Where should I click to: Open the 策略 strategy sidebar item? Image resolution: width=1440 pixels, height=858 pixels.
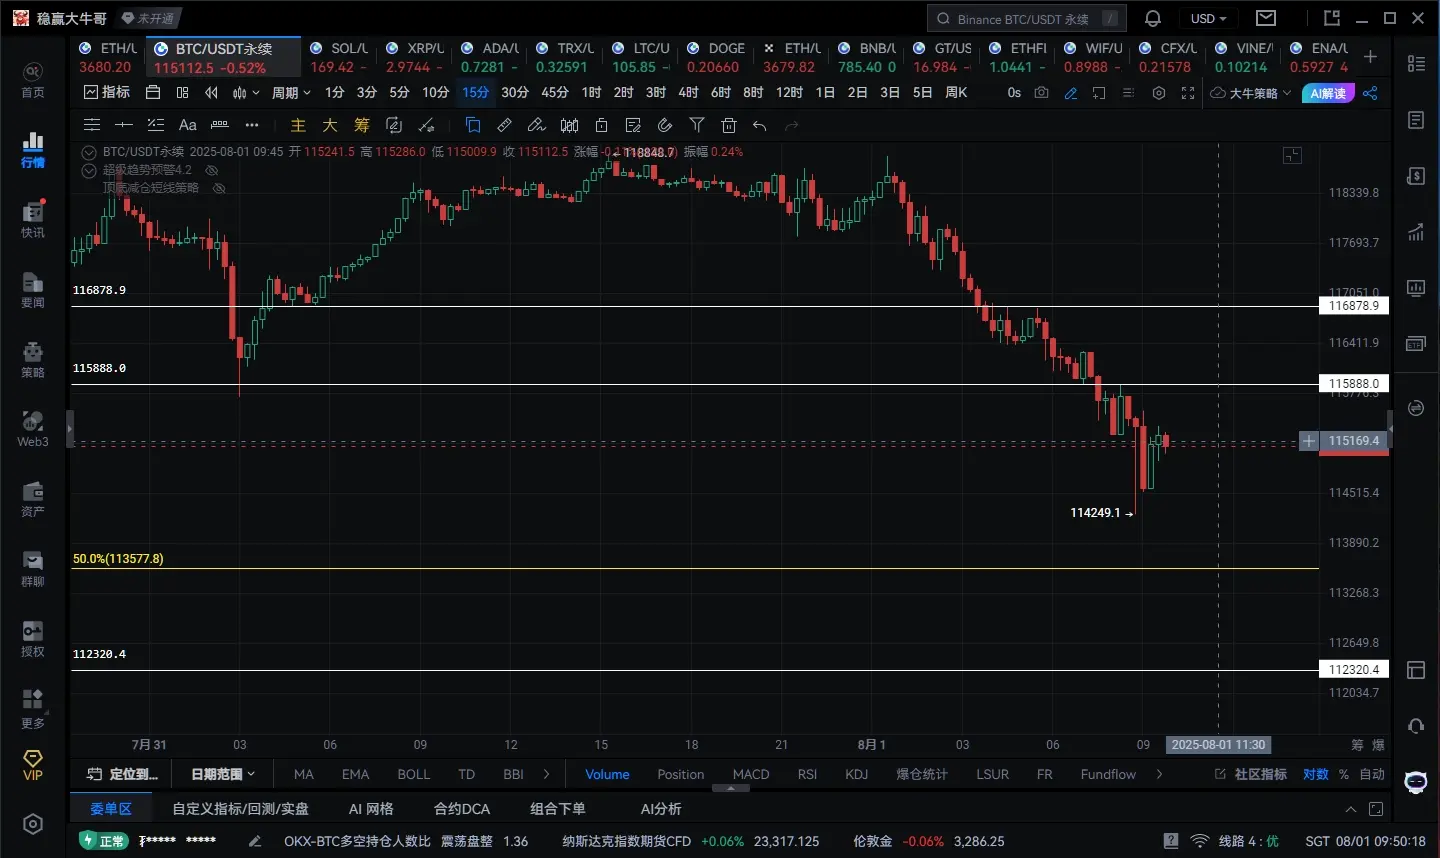pyautogui.click(x=33, y=360)
